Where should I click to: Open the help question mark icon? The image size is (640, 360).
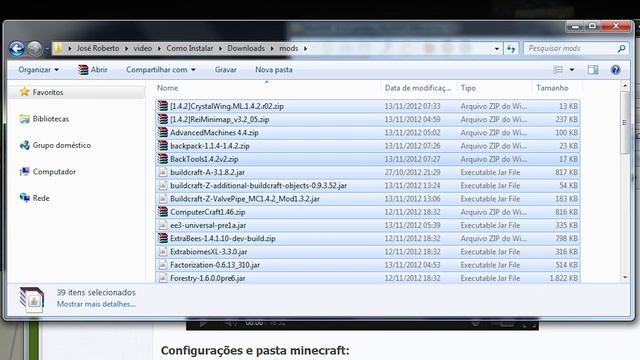coord(616,70)
